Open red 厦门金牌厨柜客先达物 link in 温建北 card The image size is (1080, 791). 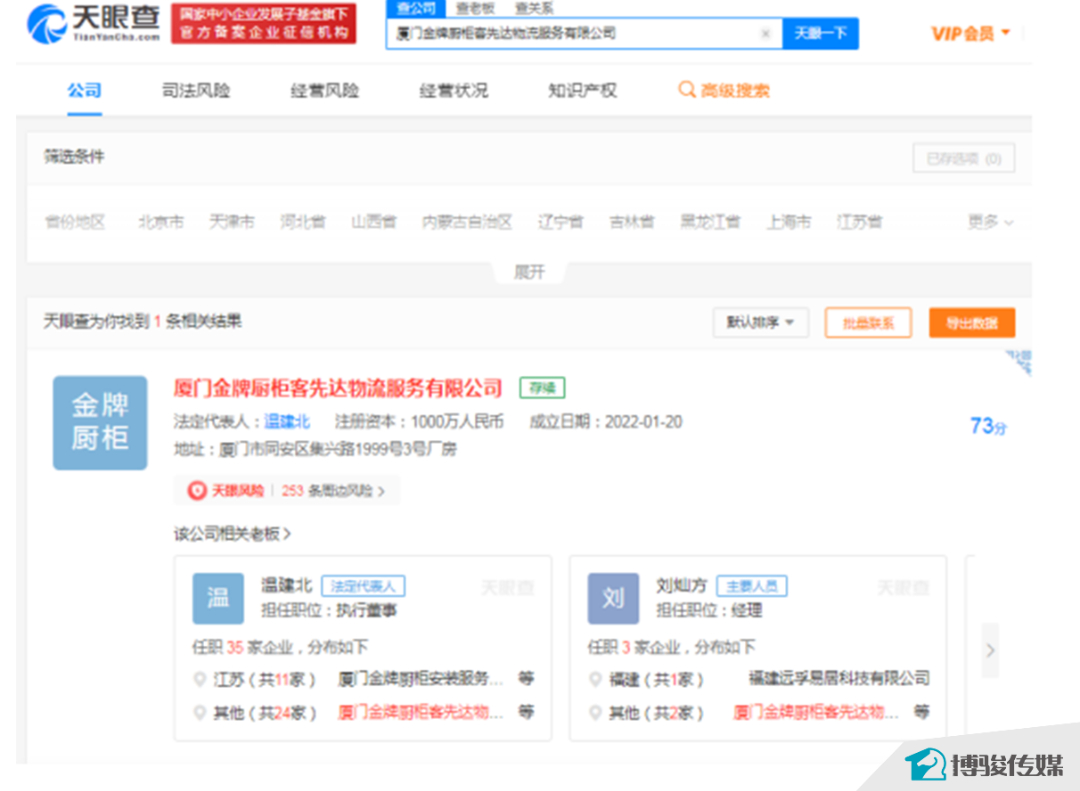click(x=421, y=712)
